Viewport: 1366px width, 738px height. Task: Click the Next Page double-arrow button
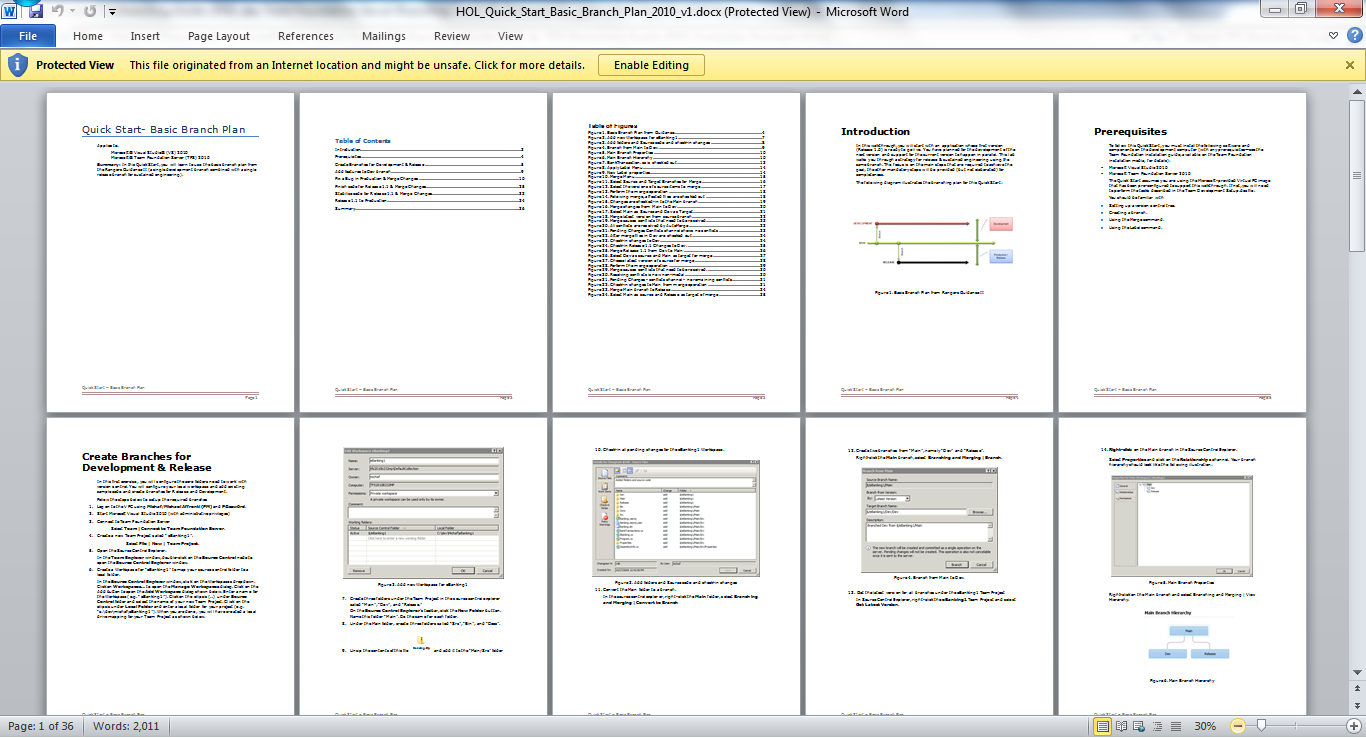pyautogui.click(x=1357, y=706)
